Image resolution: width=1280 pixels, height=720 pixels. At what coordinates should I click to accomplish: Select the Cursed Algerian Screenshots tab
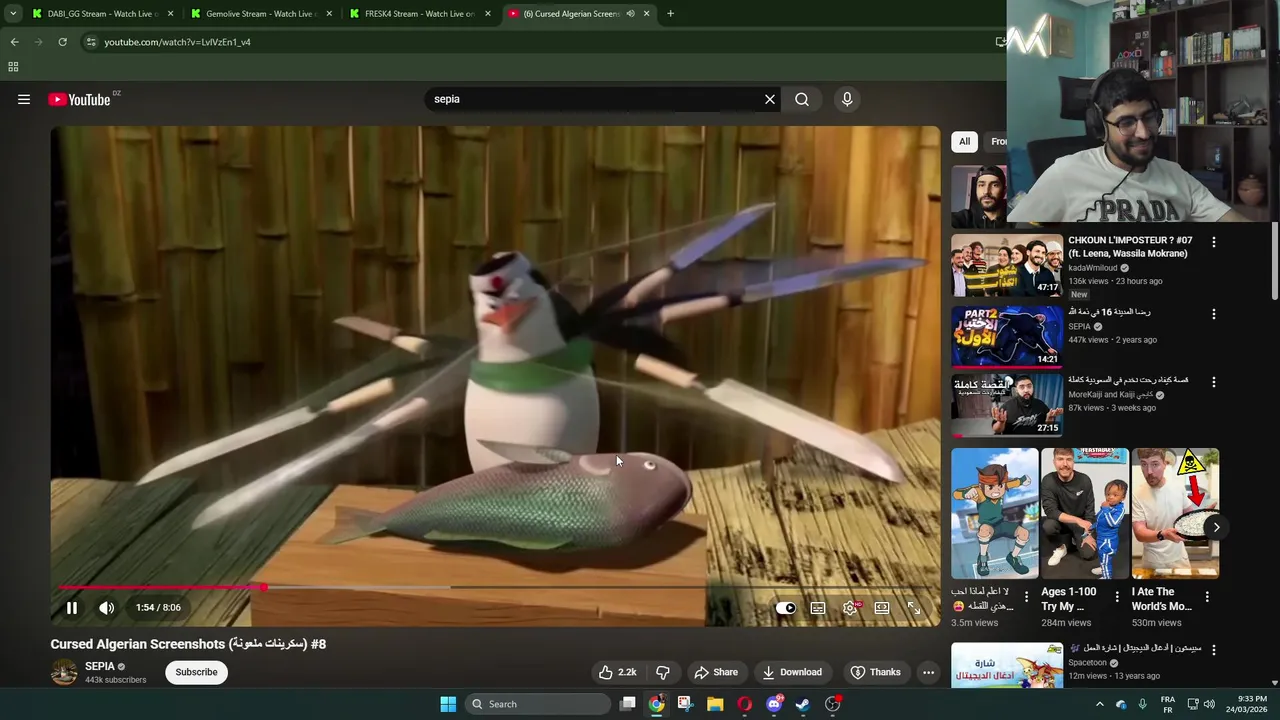tap(570, 14)
